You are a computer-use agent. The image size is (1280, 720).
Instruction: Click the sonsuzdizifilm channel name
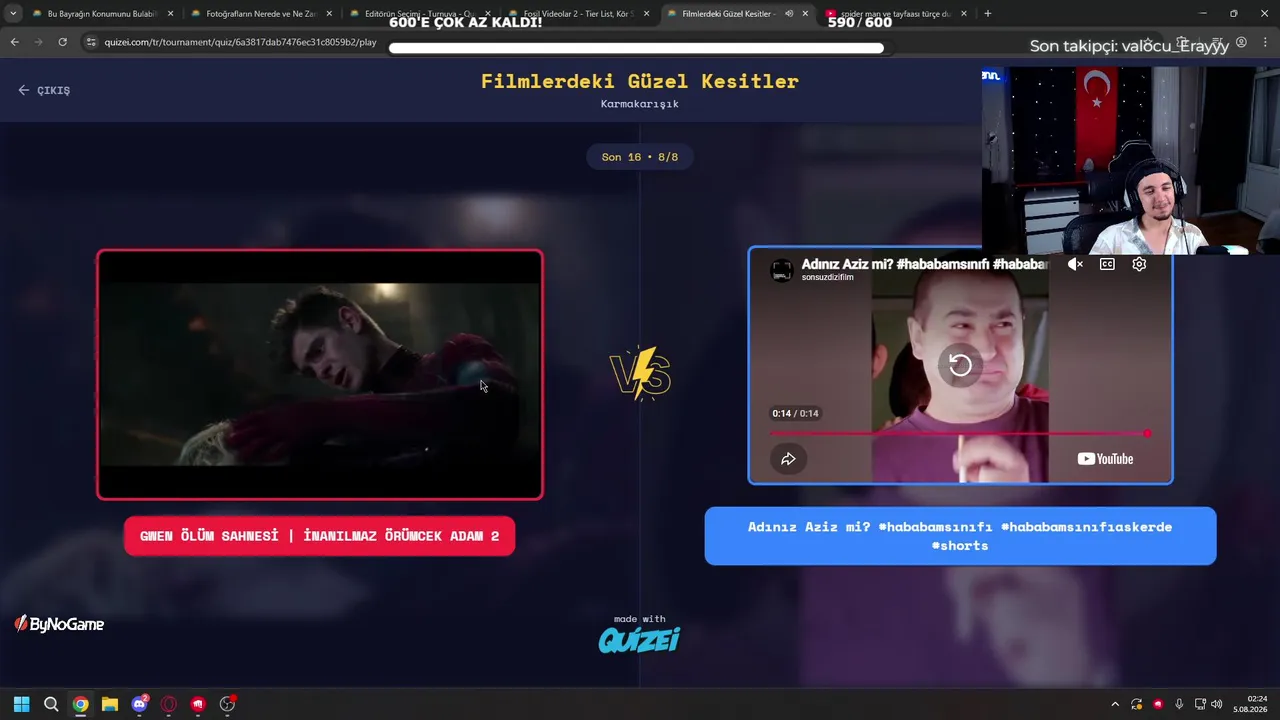point(827,278)
